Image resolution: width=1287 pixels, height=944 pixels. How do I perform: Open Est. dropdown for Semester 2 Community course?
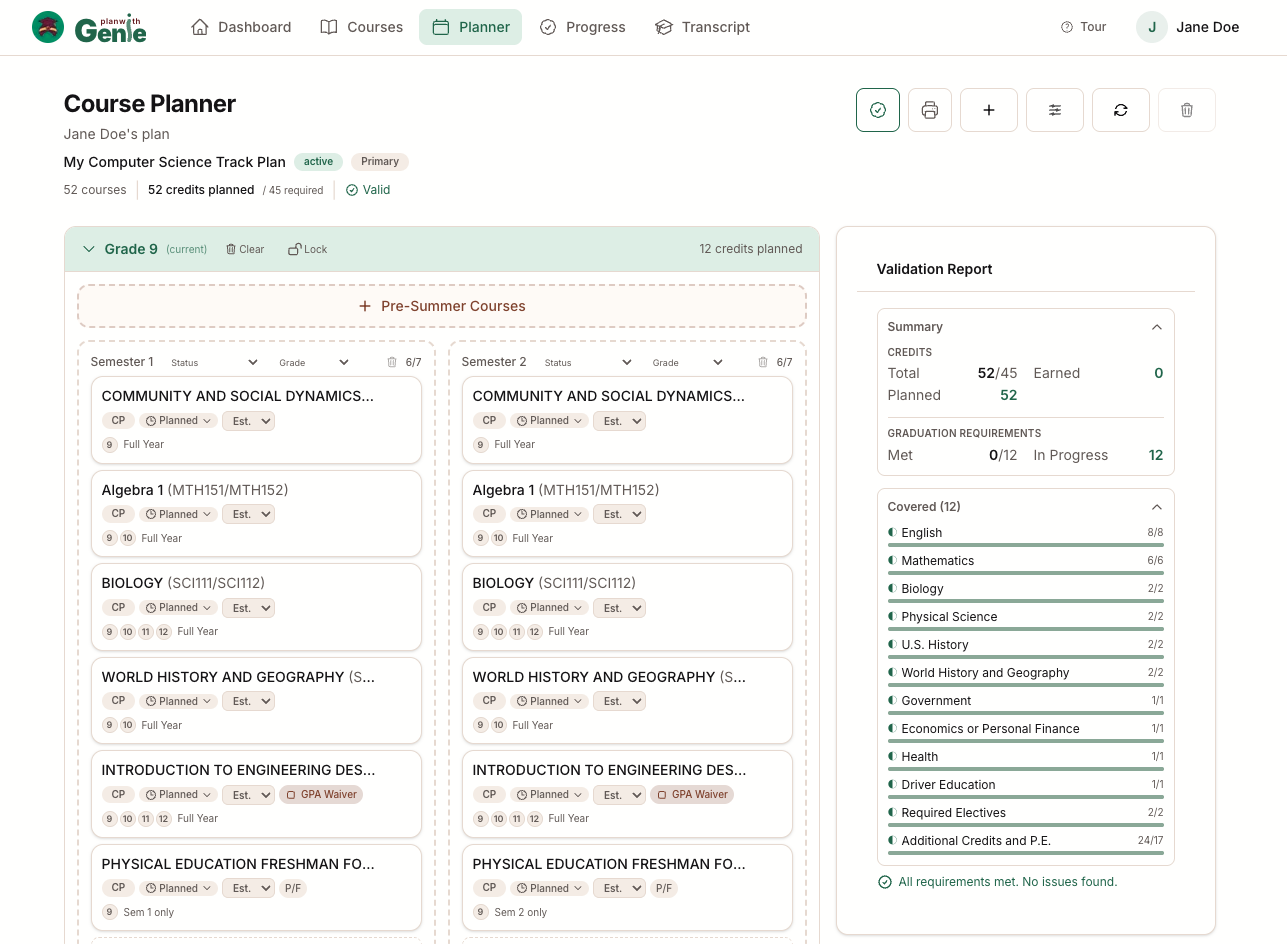pos(619,421)
